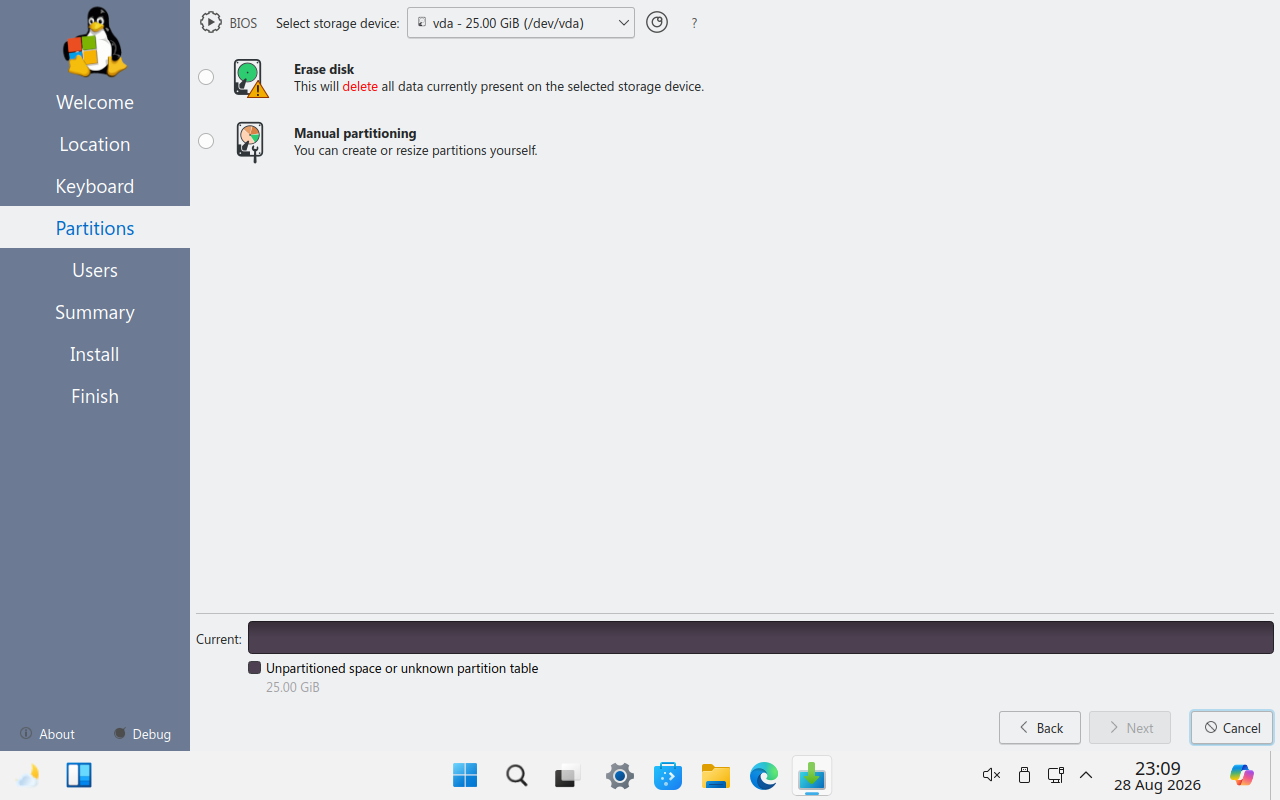This screenshot has height=800, width=1280.
Task: Open the Debug information
Action: tap(142, 734)
